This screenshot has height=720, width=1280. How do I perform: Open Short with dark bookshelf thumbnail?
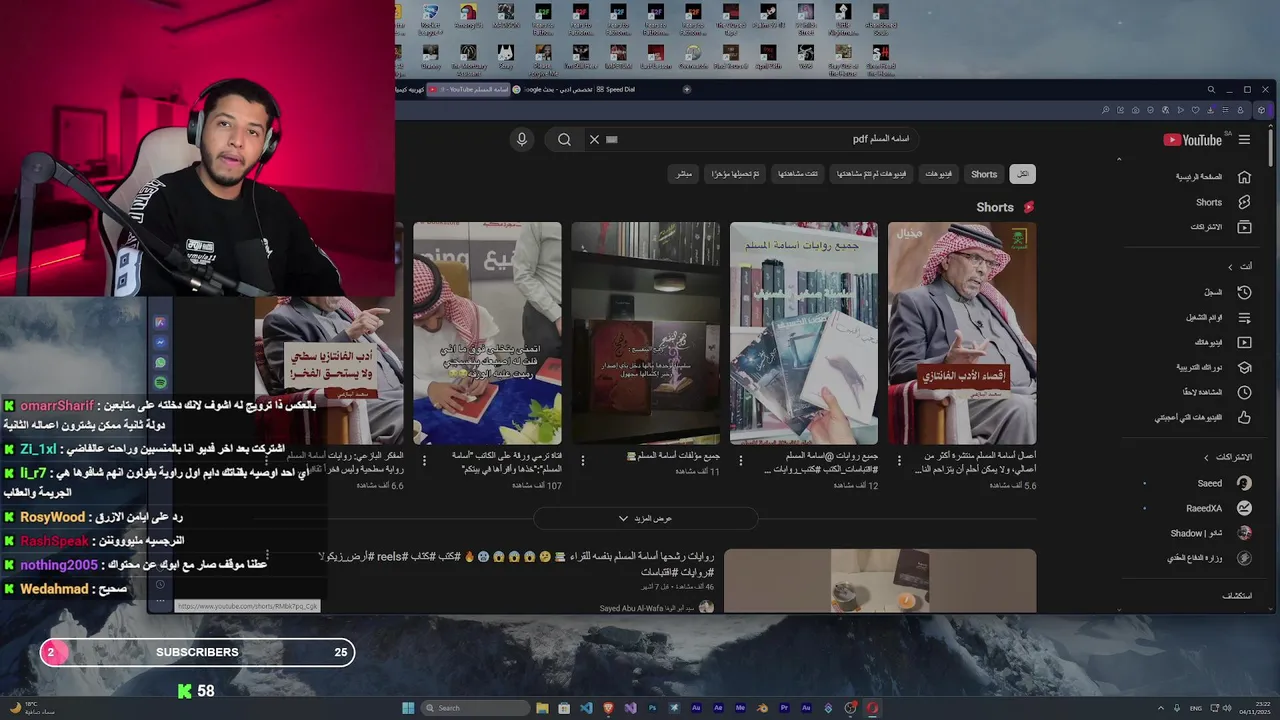click(x=645, y=333)
